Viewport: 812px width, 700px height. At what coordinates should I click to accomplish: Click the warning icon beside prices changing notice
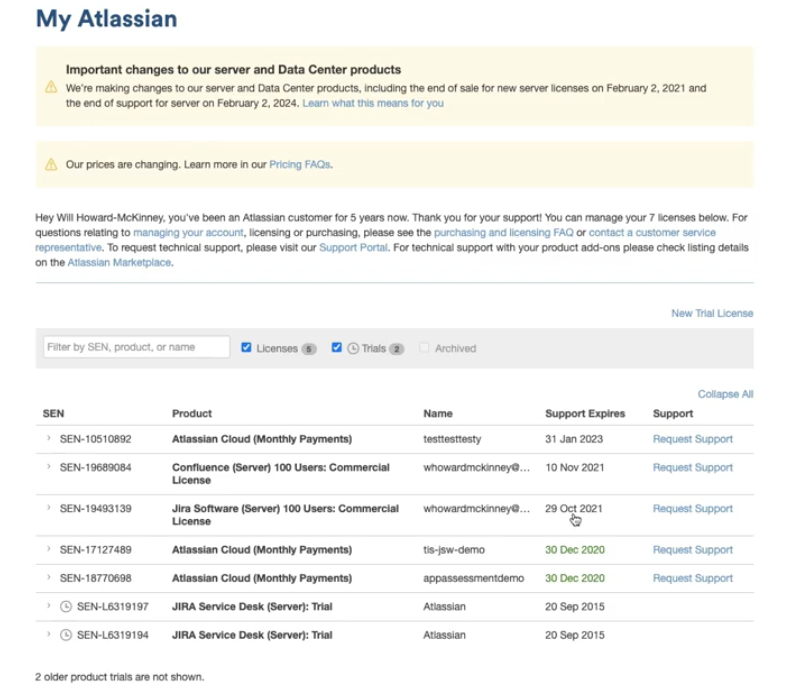coord(51,164)
